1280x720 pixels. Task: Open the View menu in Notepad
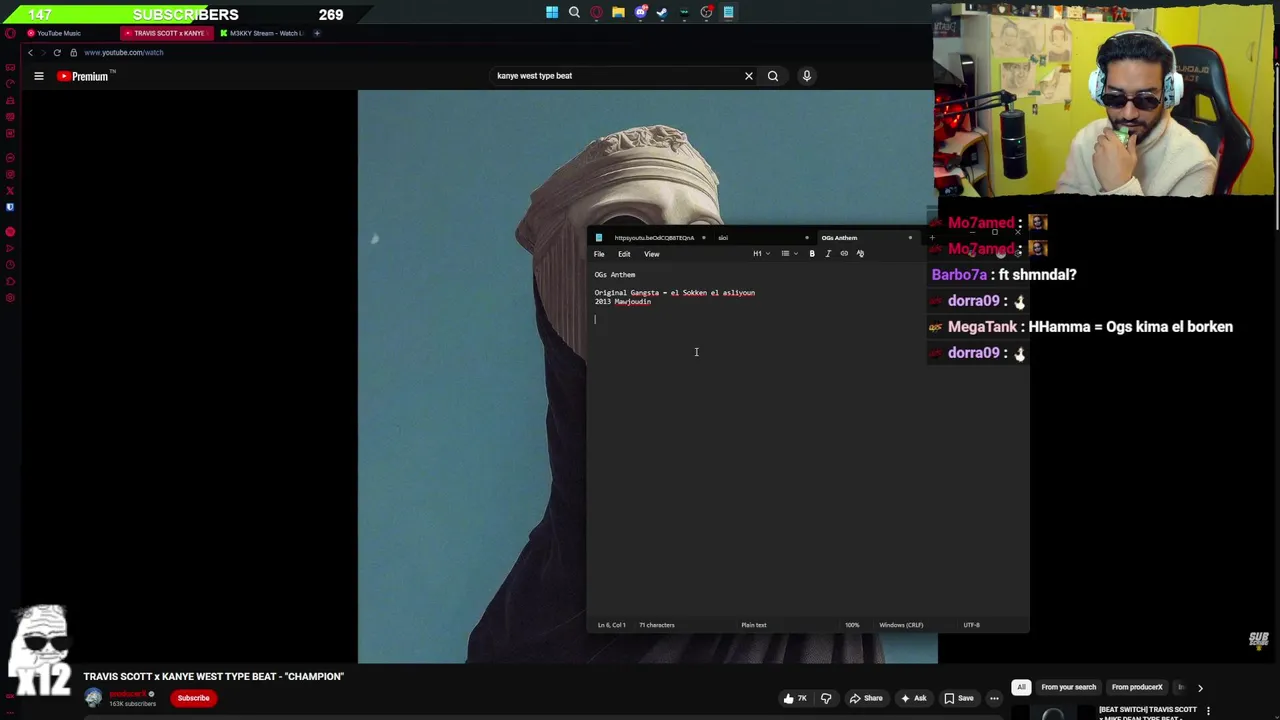coord(651,254)
